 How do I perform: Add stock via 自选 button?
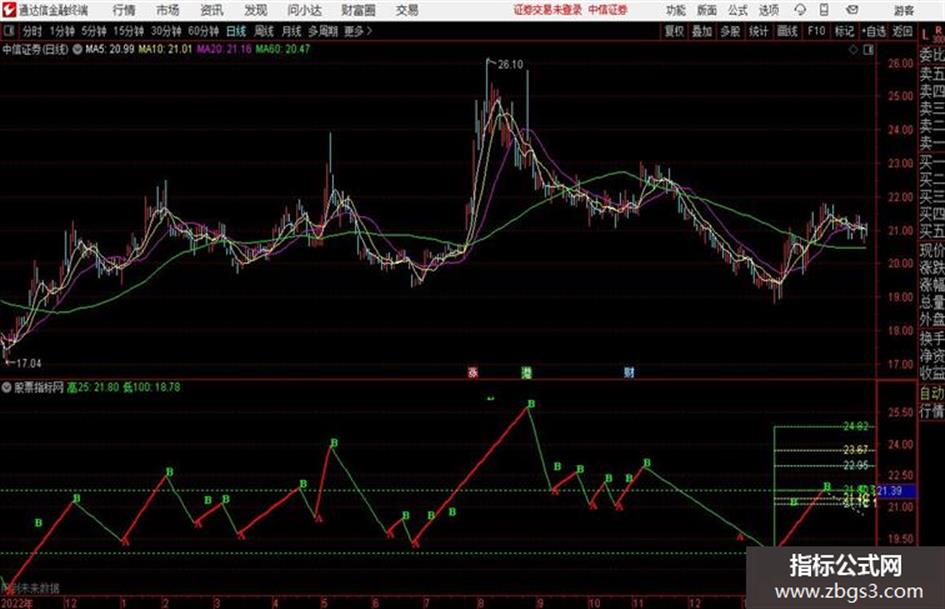tap(873, 31)
